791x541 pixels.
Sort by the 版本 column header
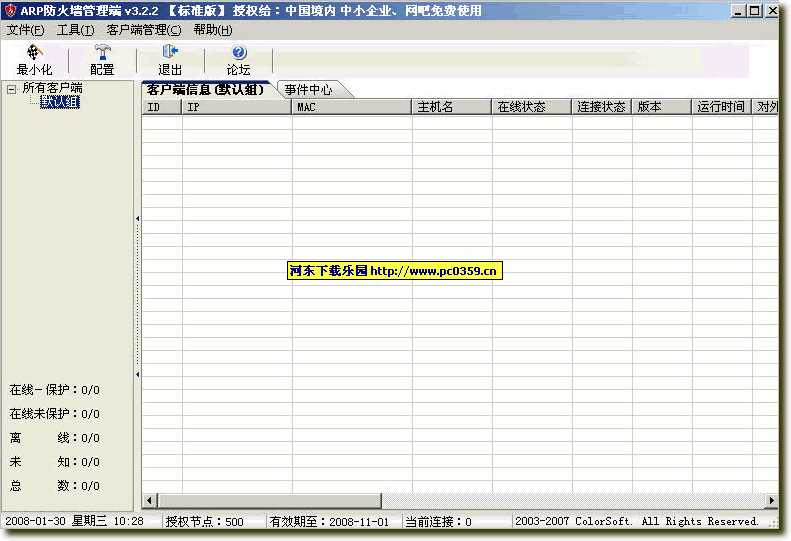pos(661,107)
